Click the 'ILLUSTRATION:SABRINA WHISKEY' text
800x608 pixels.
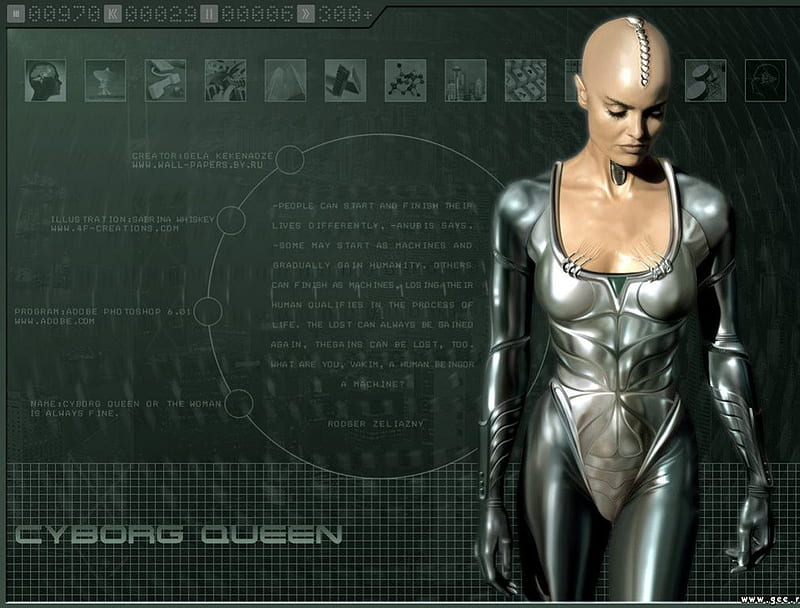click(133, 219)
